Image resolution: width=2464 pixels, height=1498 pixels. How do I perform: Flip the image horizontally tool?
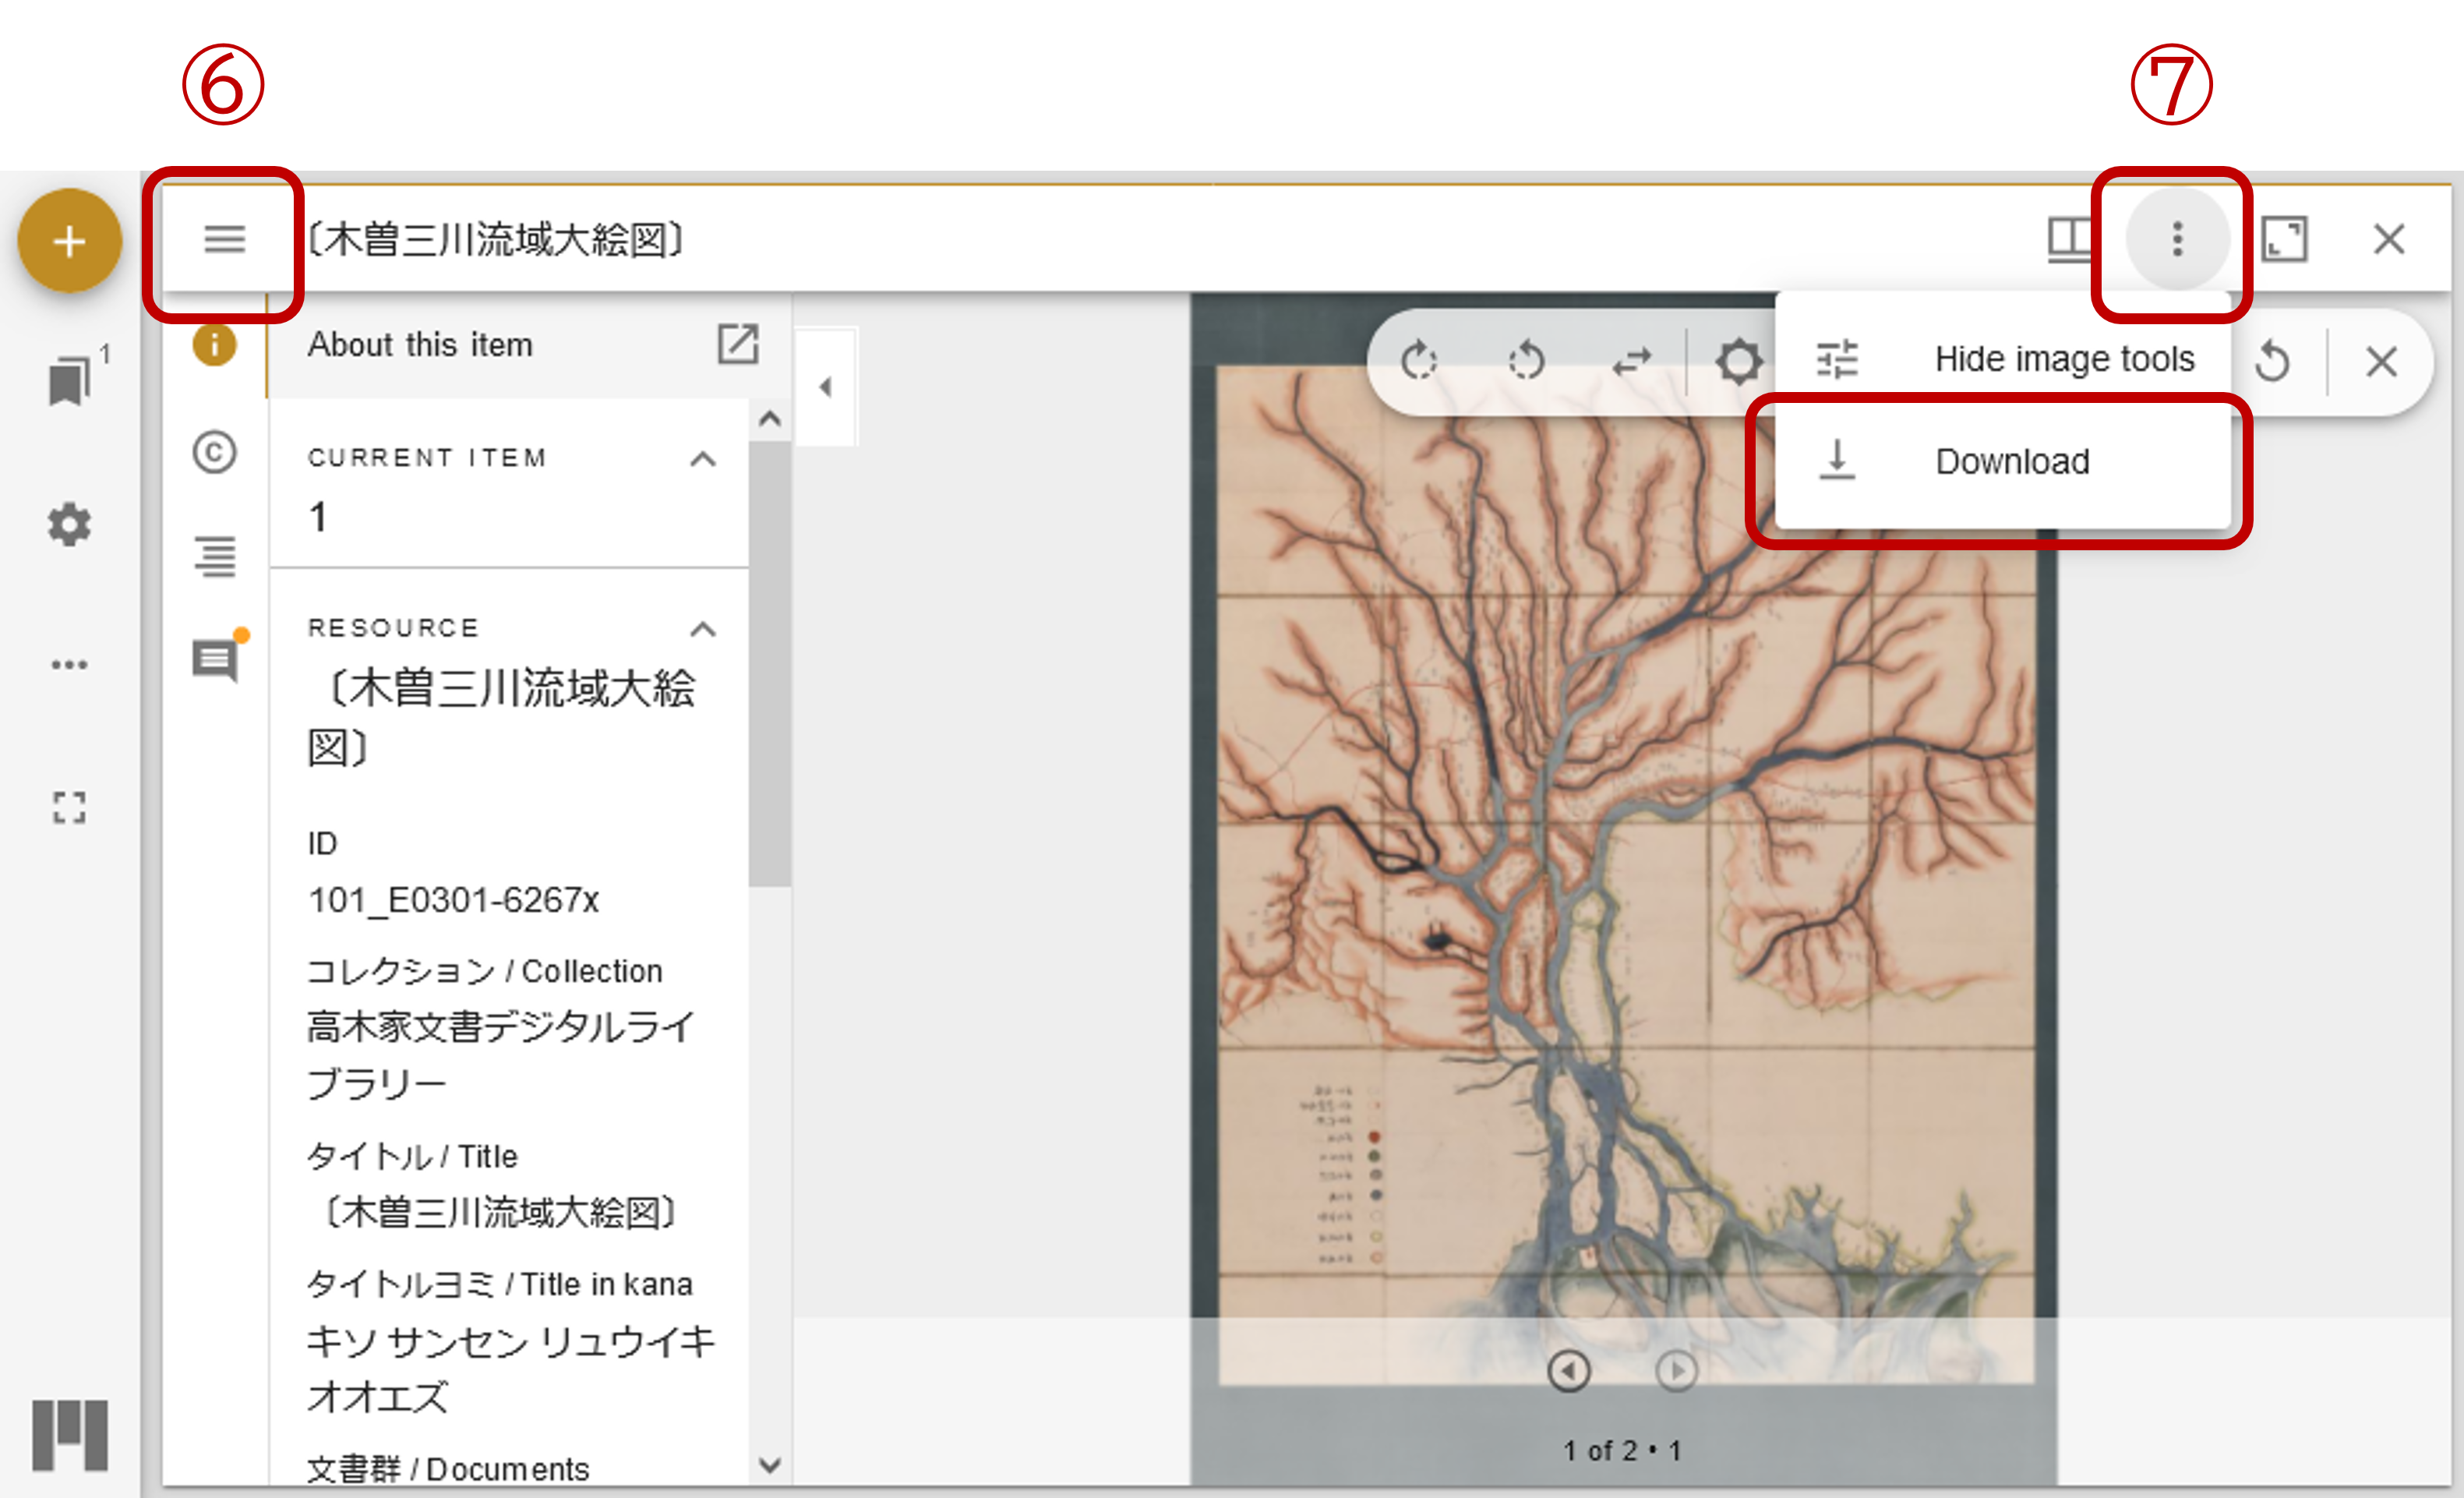pos(1632,361)
